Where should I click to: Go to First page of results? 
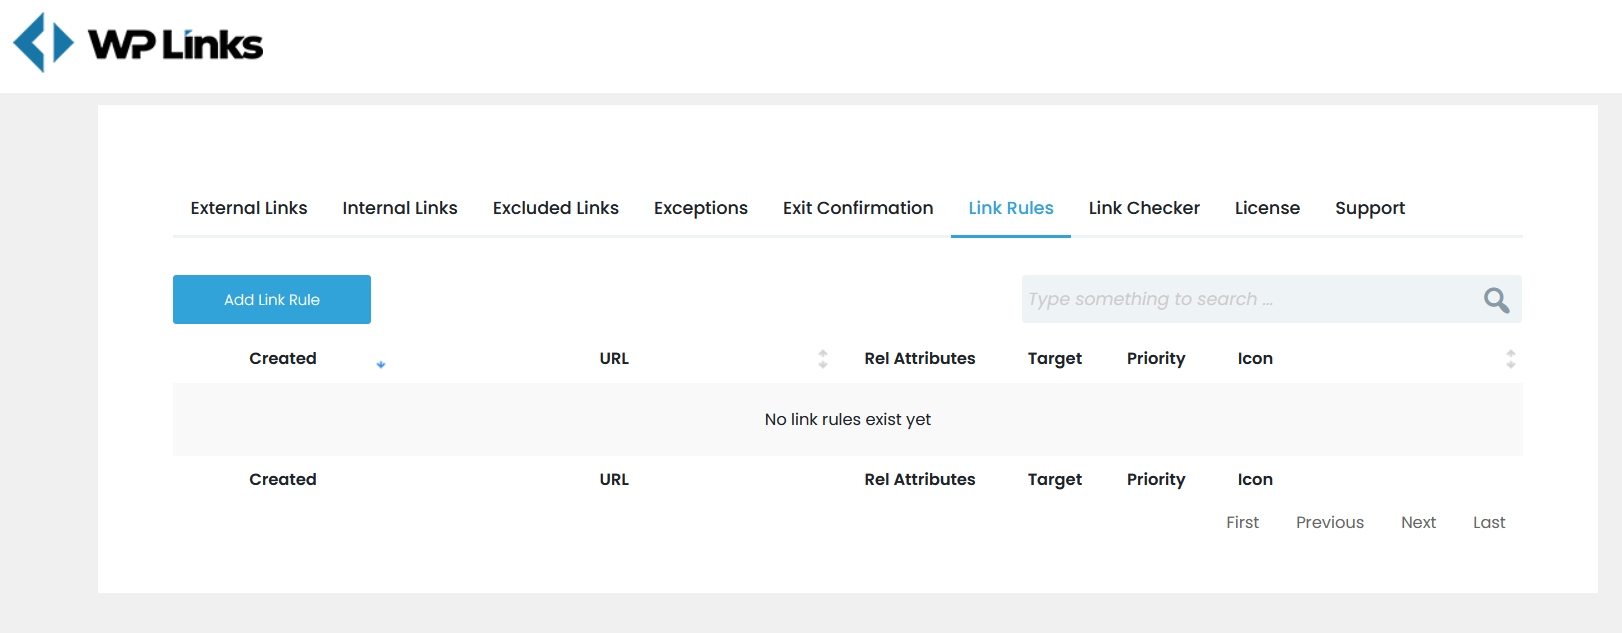[x=1243, y=522]
